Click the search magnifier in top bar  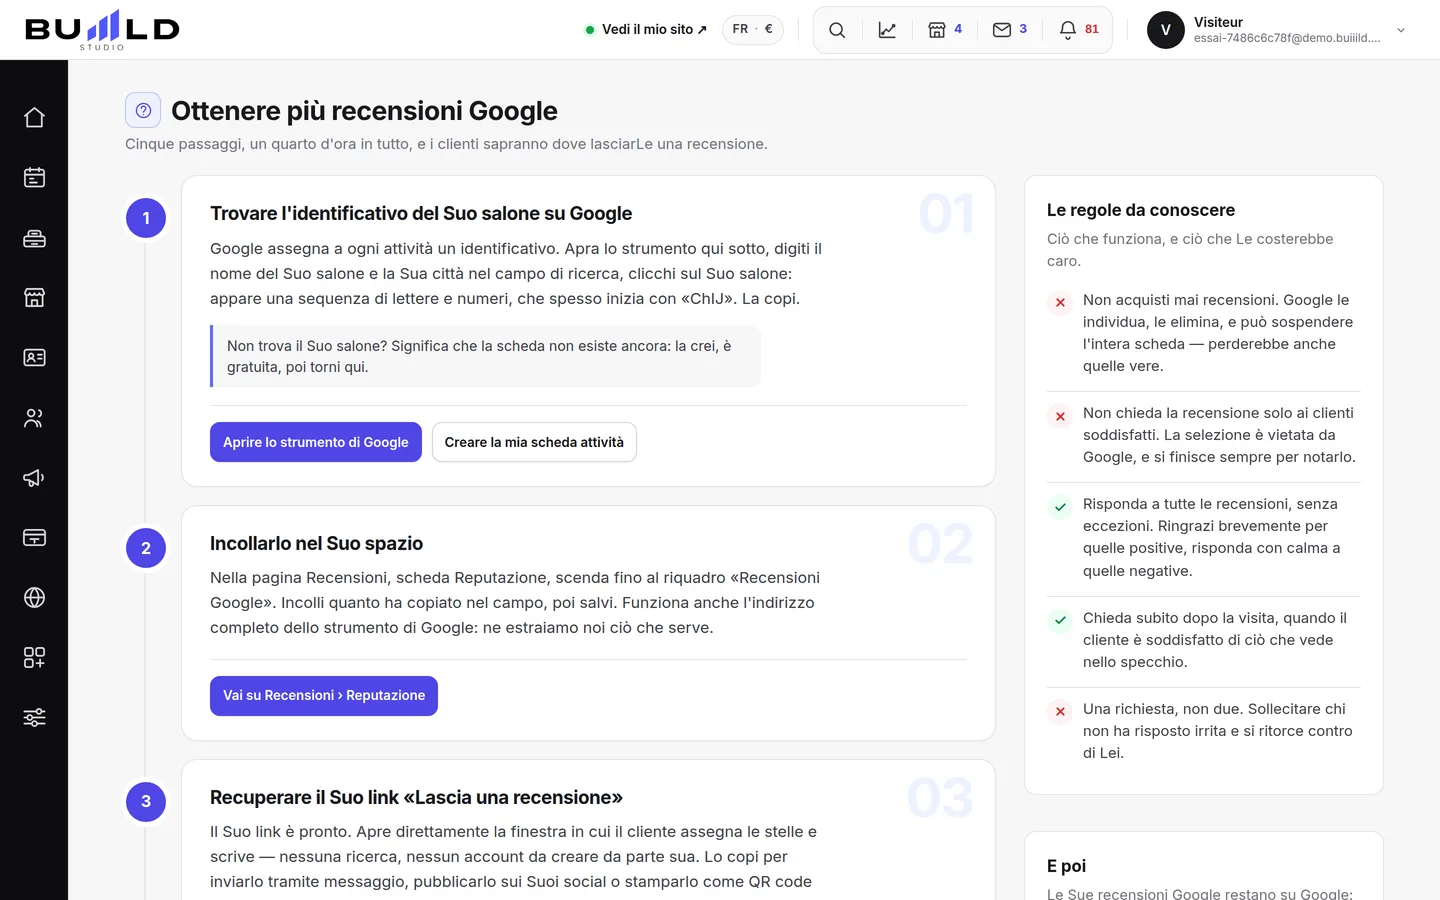pos(837,30)
